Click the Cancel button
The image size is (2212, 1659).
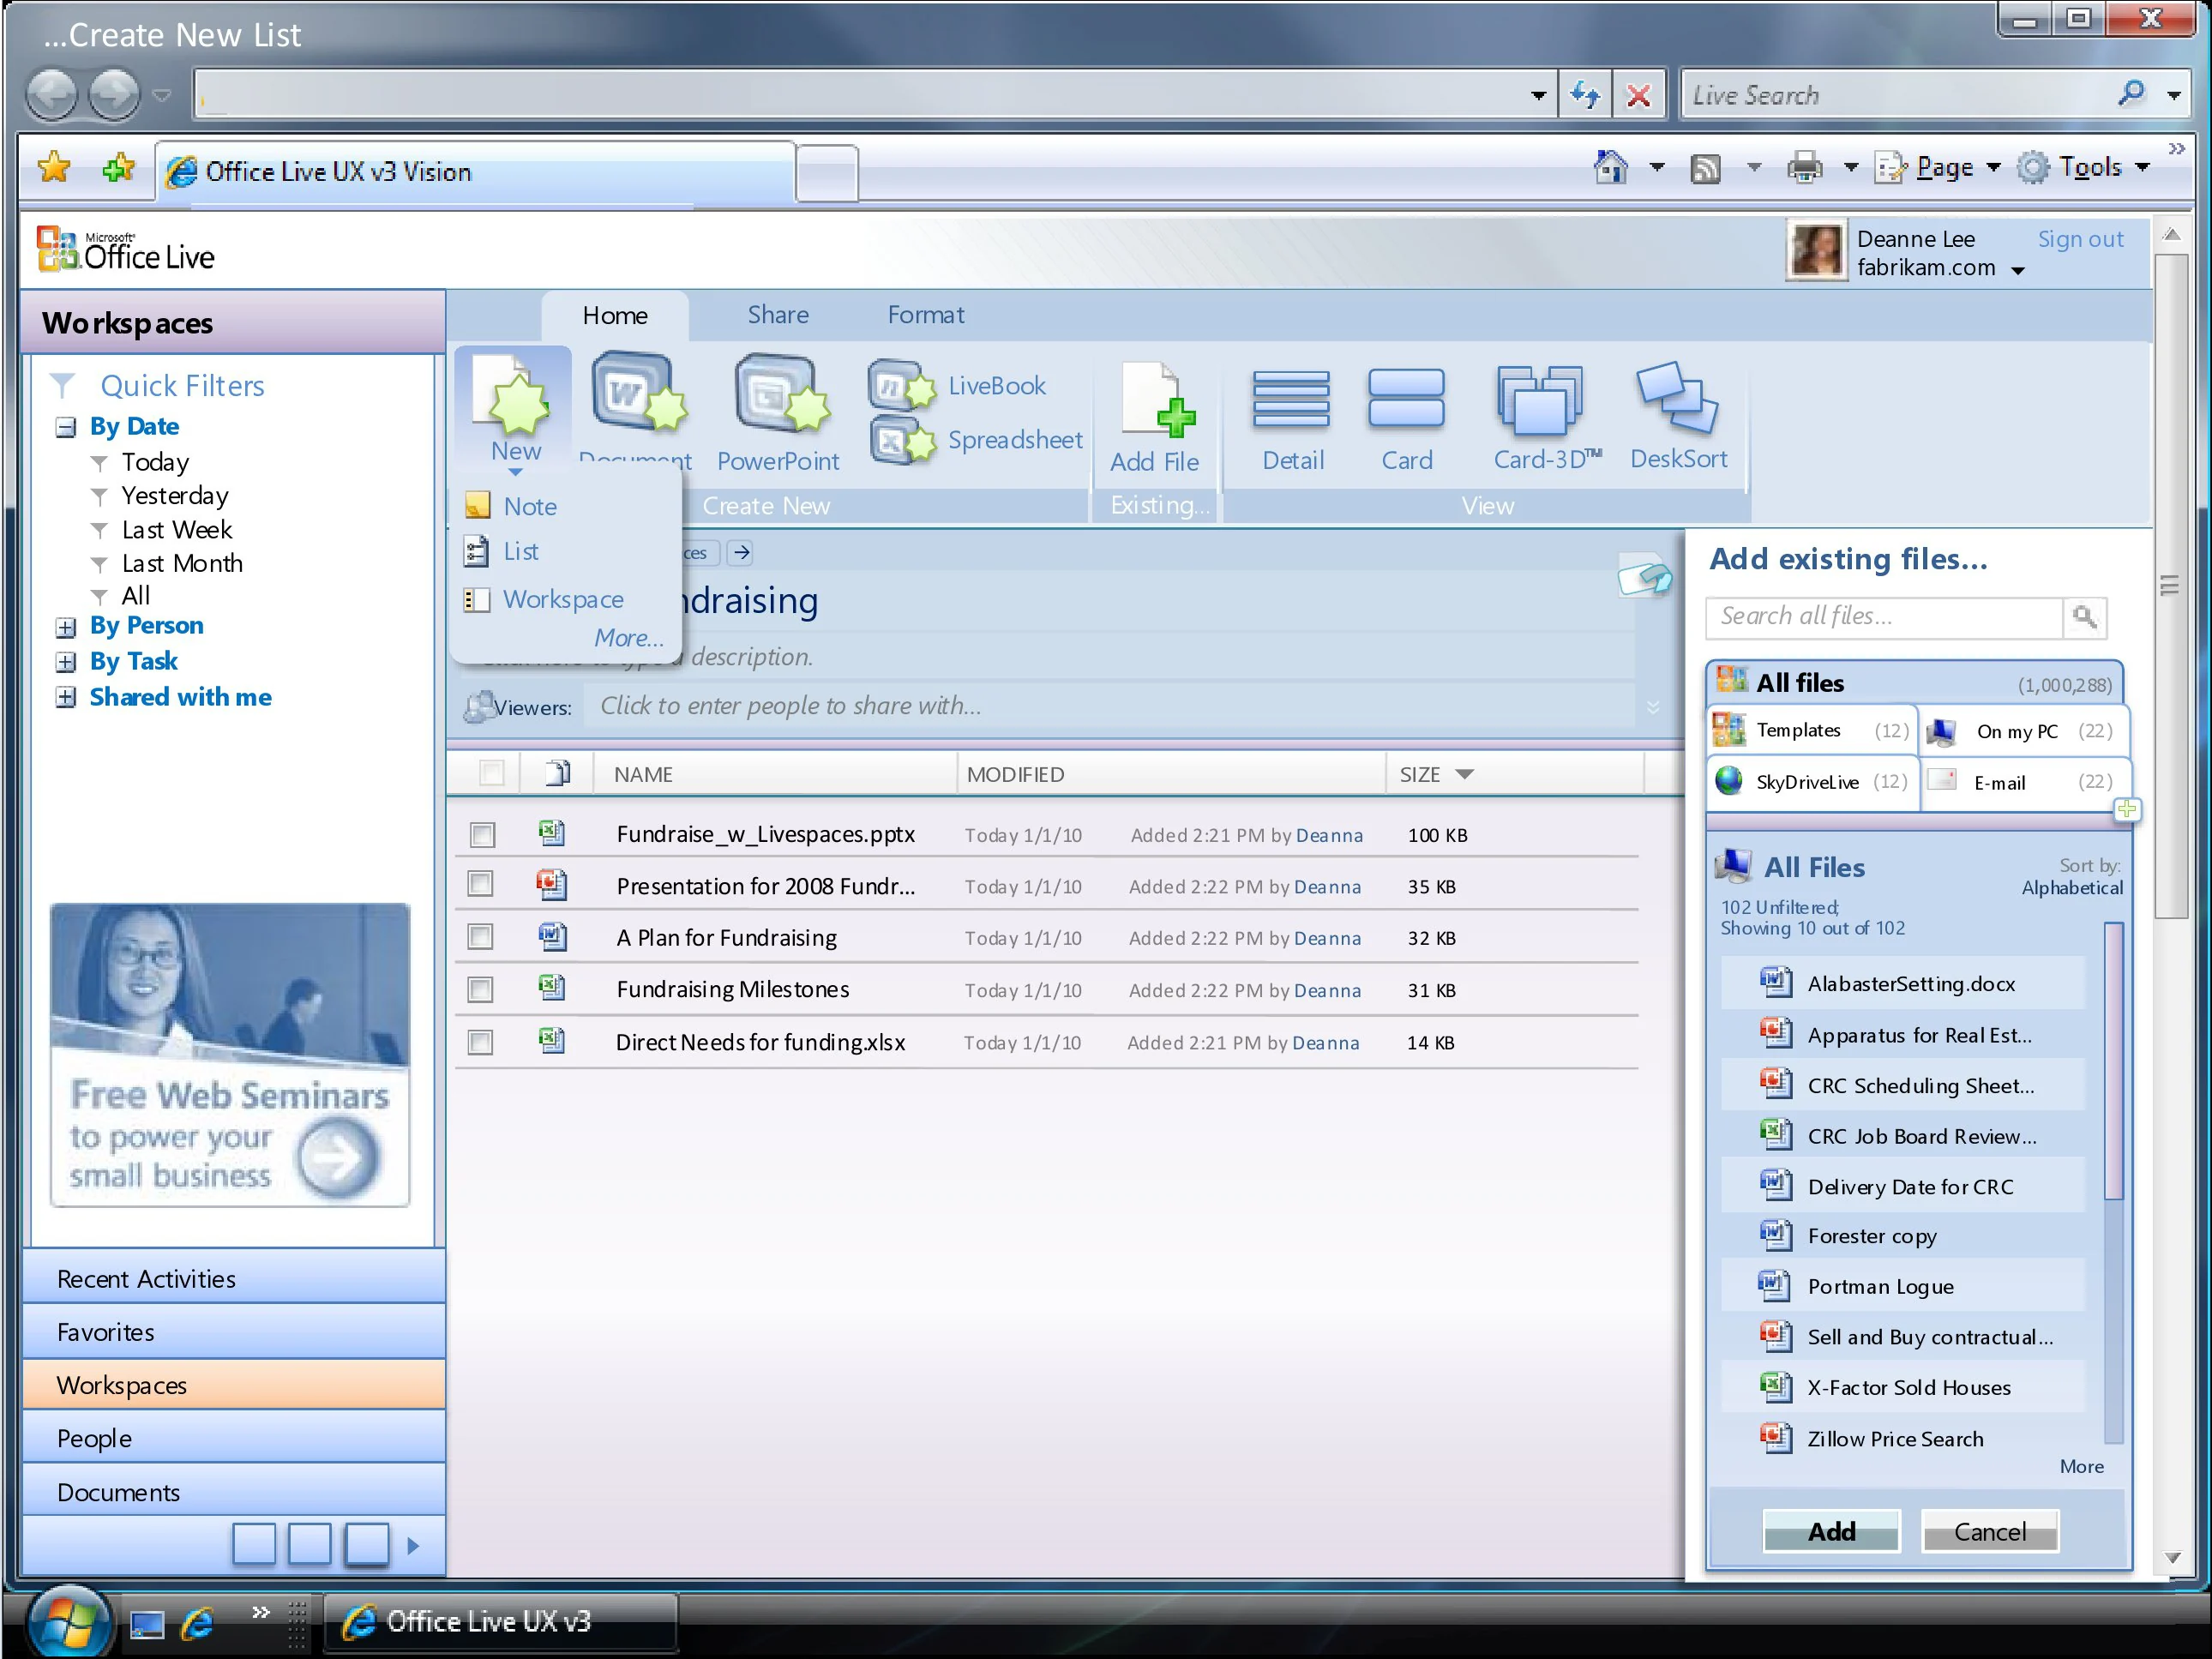point(1989,1531)
